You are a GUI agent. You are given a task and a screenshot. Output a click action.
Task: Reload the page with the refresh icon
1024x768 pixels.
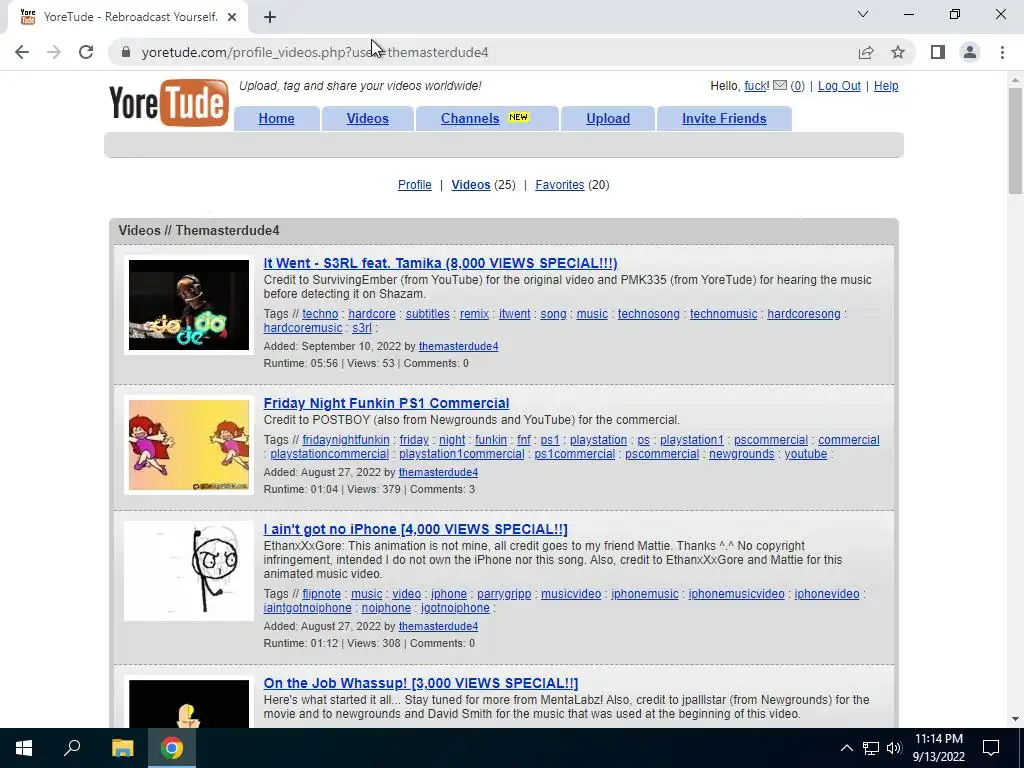(x=86, y=52)
